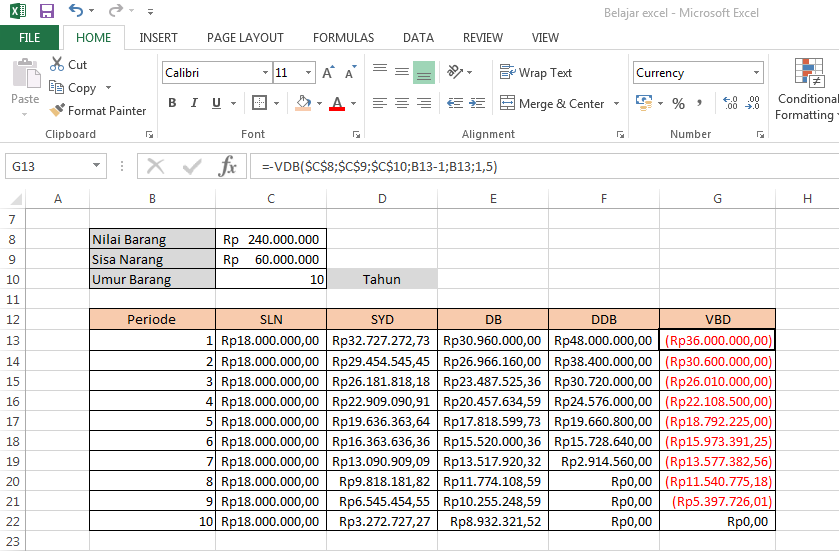Viewport: 839px width, 551px height.
Task: Expand the Paste options arrow
Action: coord(25,114)
